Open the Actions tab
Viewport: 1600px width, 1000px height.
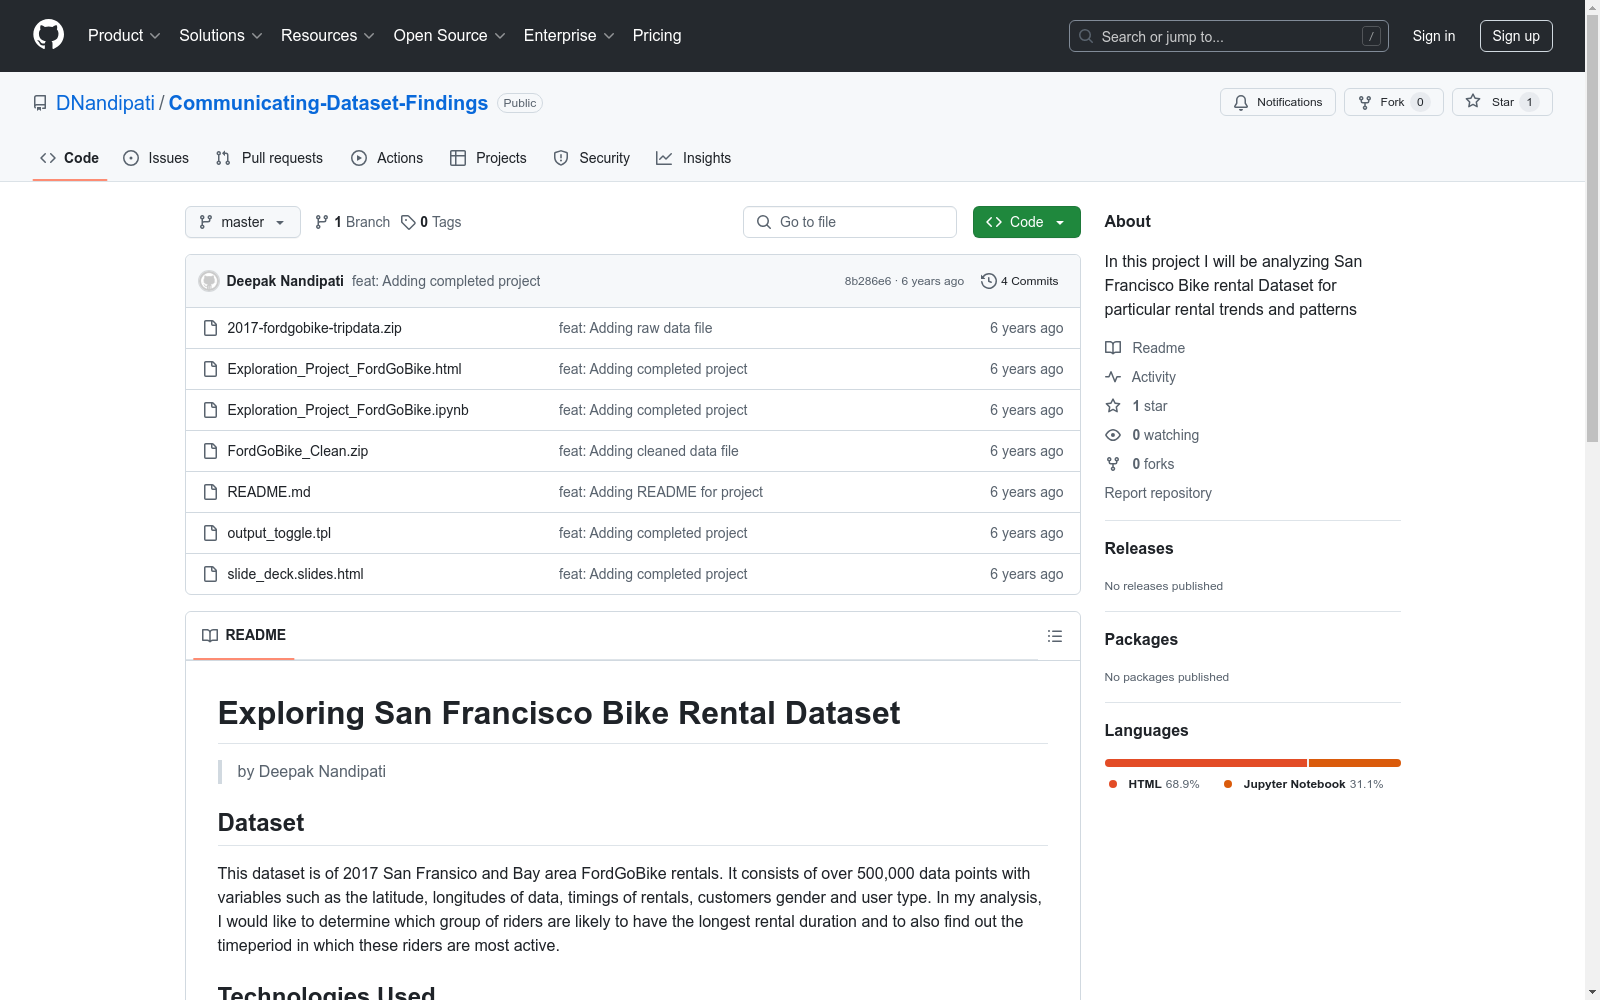pos(387,158)
